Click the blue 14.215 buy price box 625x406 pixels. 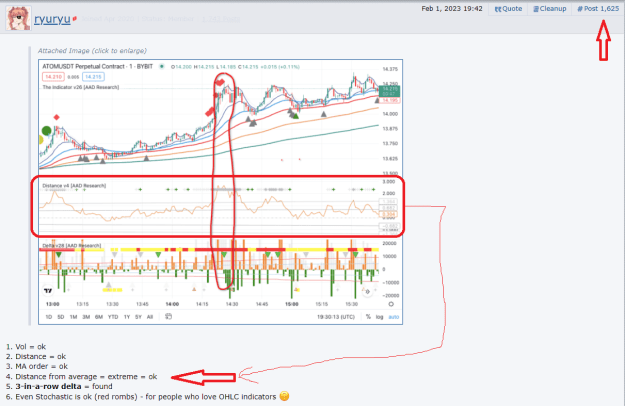pos(93,76)
